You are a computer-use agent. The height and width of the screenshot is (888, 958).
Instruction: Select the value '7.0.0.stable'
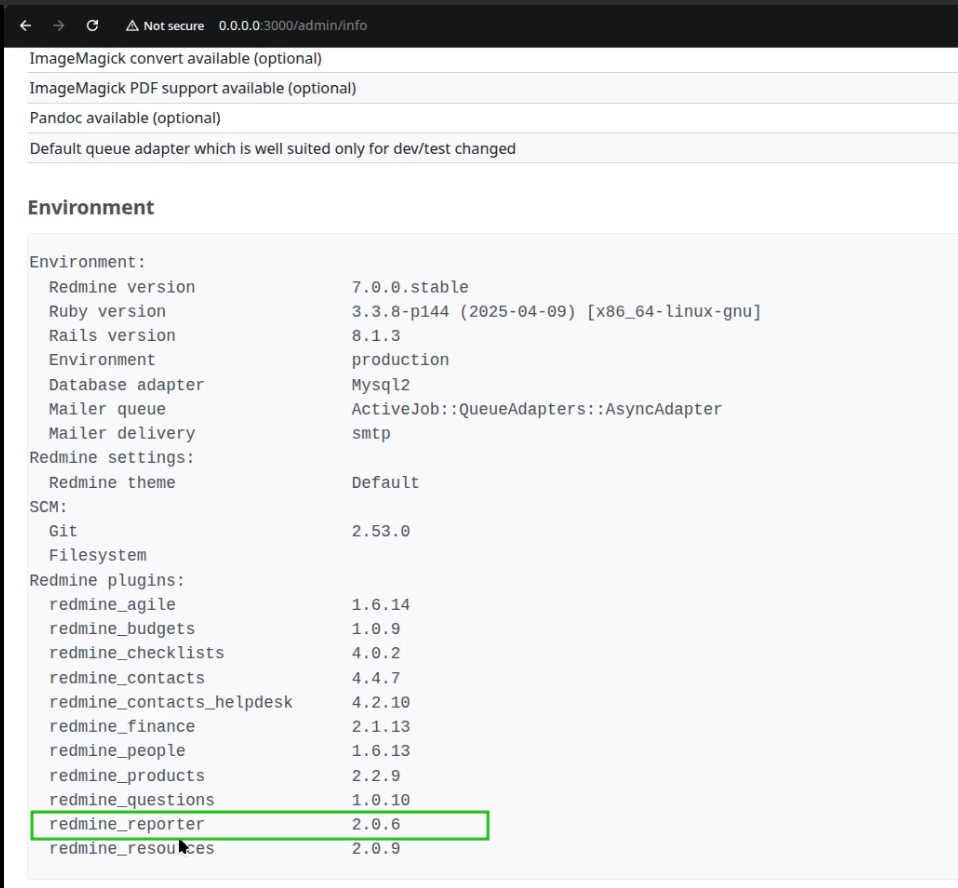click(410, 287)
